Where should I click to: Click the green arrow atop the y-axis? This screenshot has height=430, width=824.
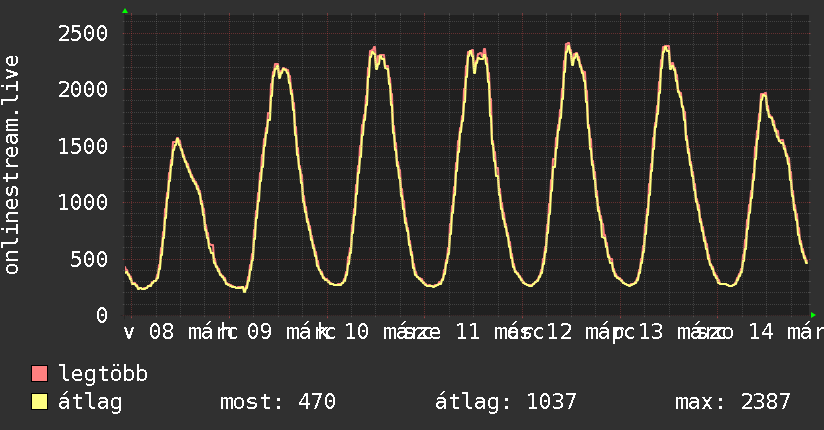125,11
